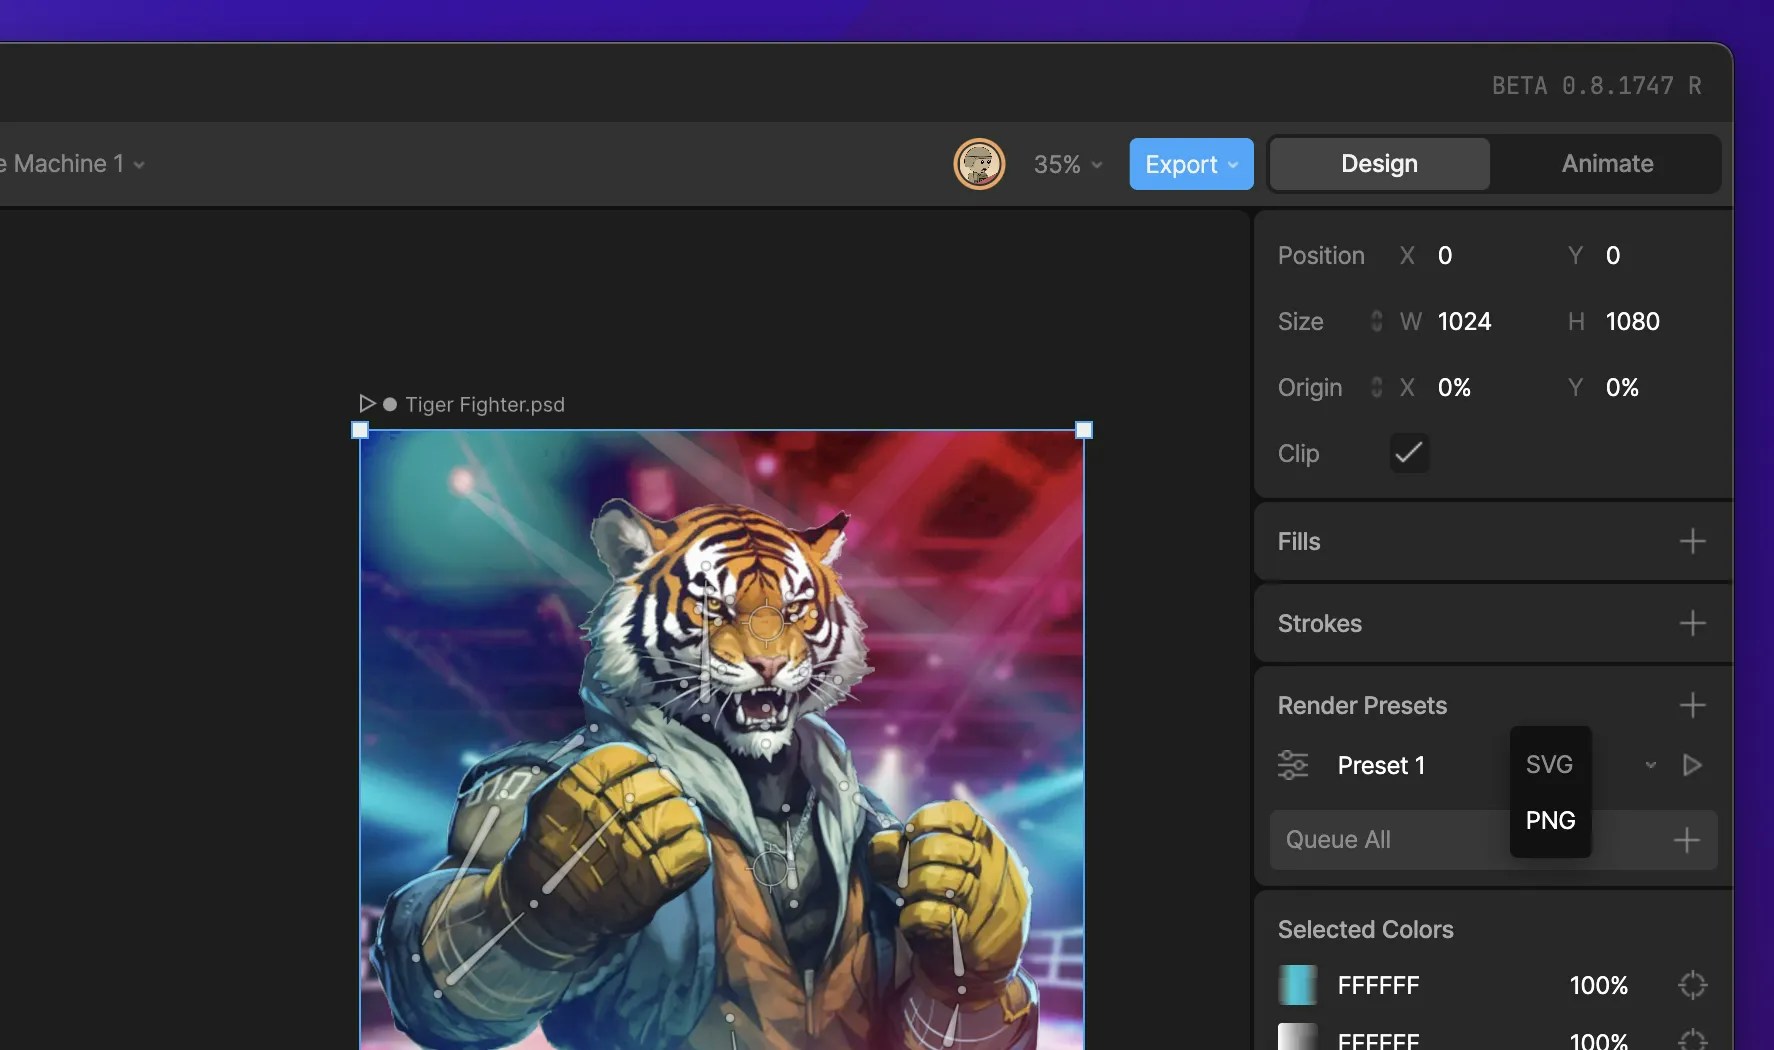Click the first color's target locate icon
This screenshot has width=1774, height=1050.
pyautogui.click(x=1692, y=985)
